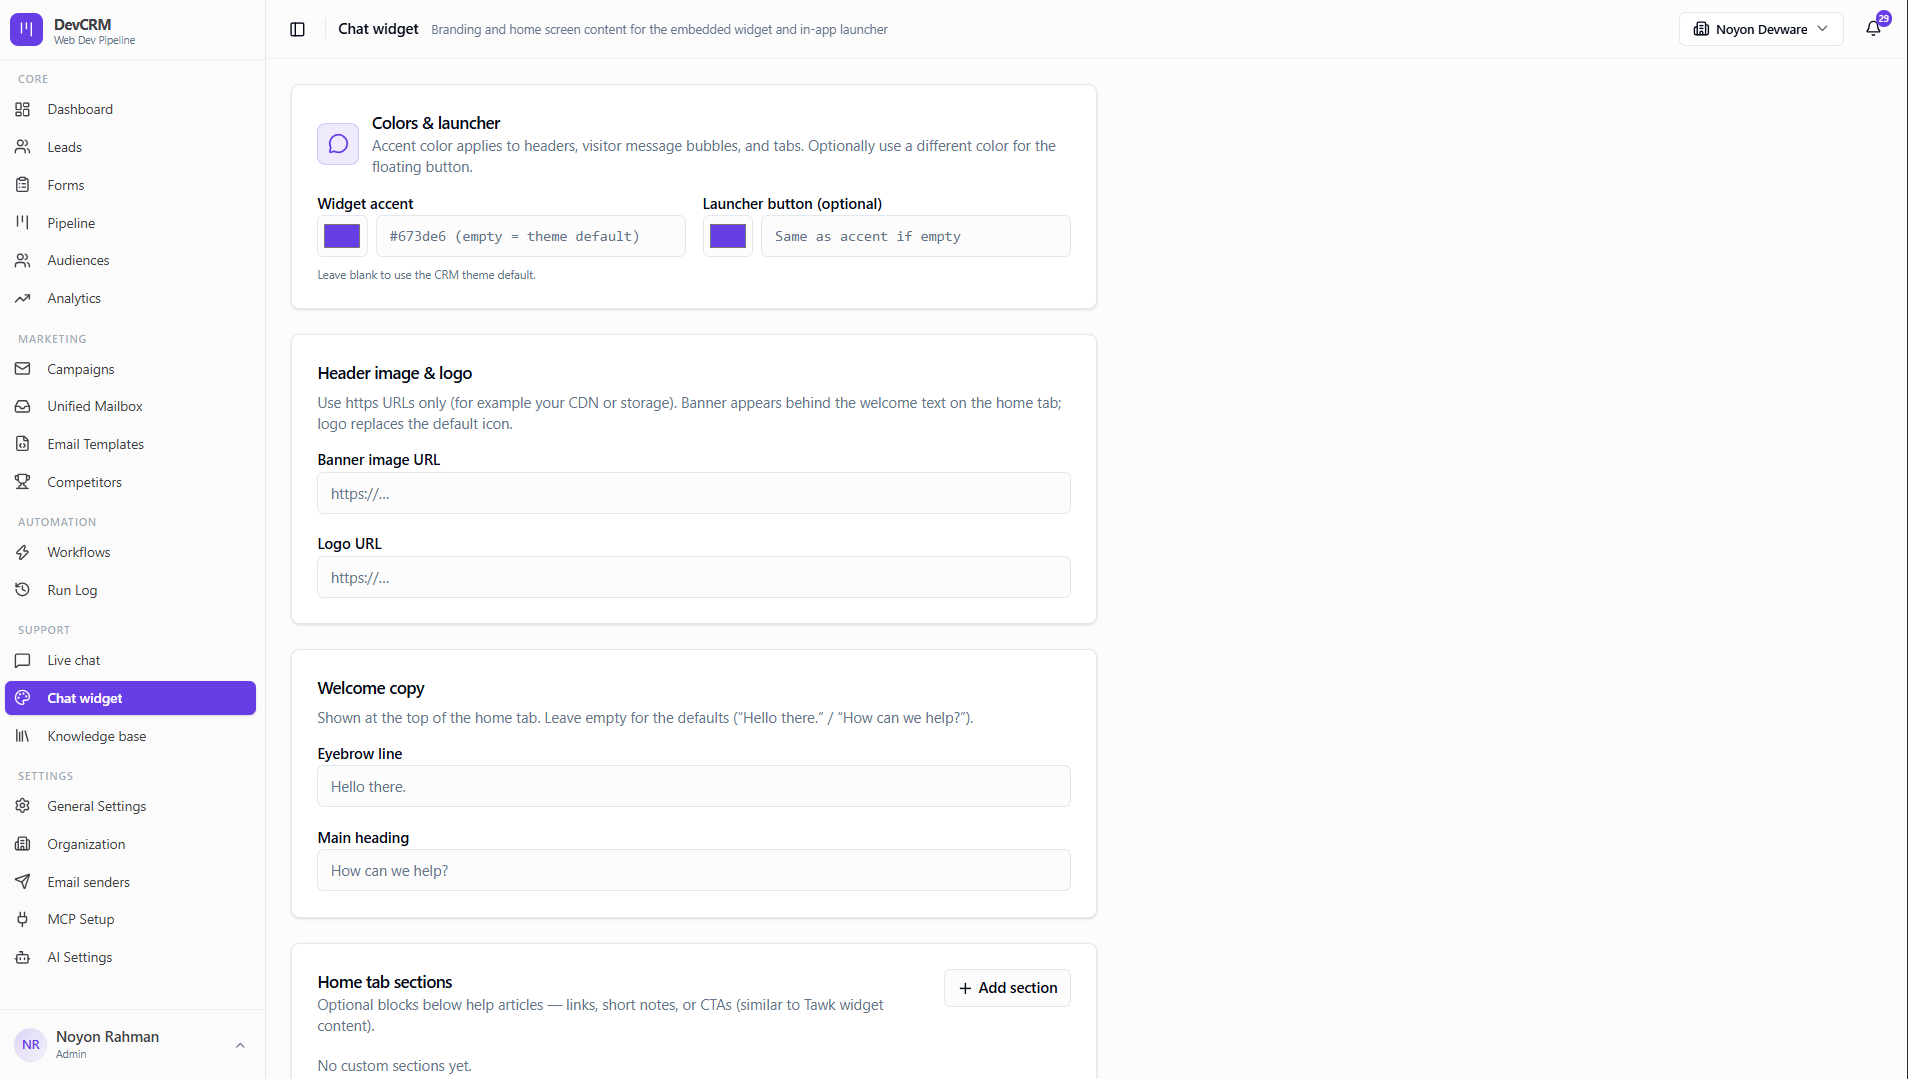Select Chat widget sidebar item

click(130, 698)
